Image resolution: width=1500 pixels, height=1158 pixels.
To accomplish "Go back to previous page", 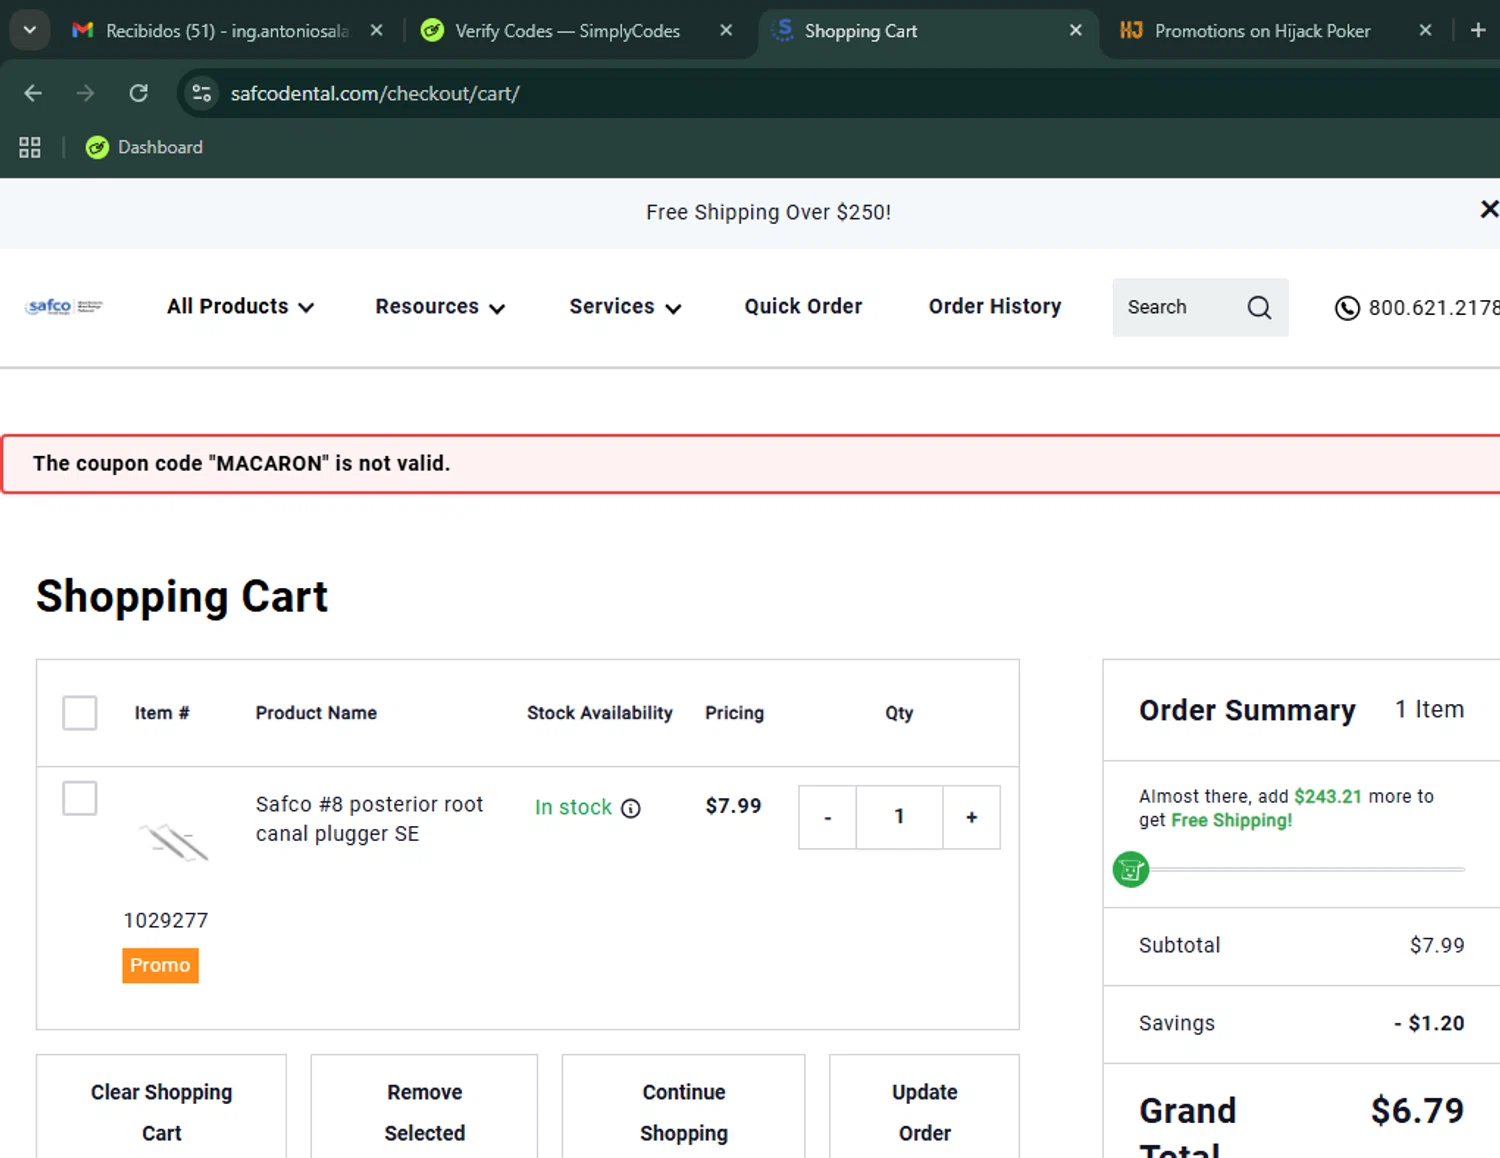I will pos(33,93).
